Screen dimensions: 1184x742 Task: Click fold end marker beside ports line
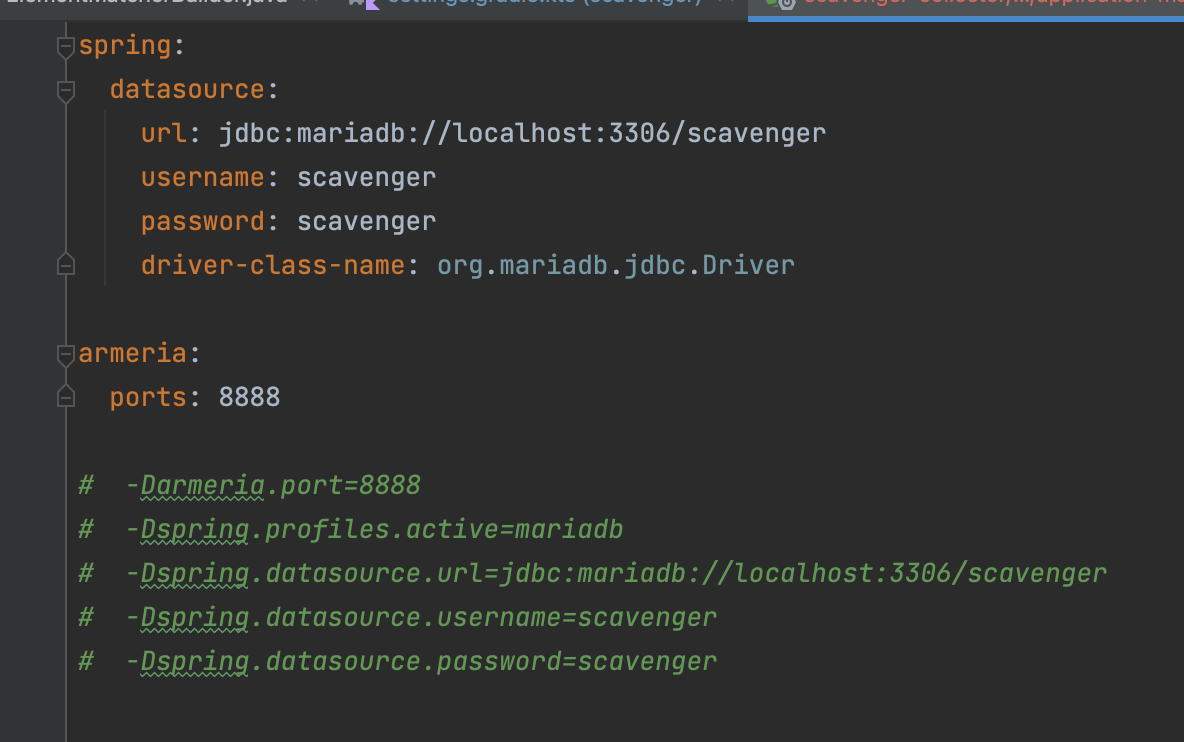[66, 397]
